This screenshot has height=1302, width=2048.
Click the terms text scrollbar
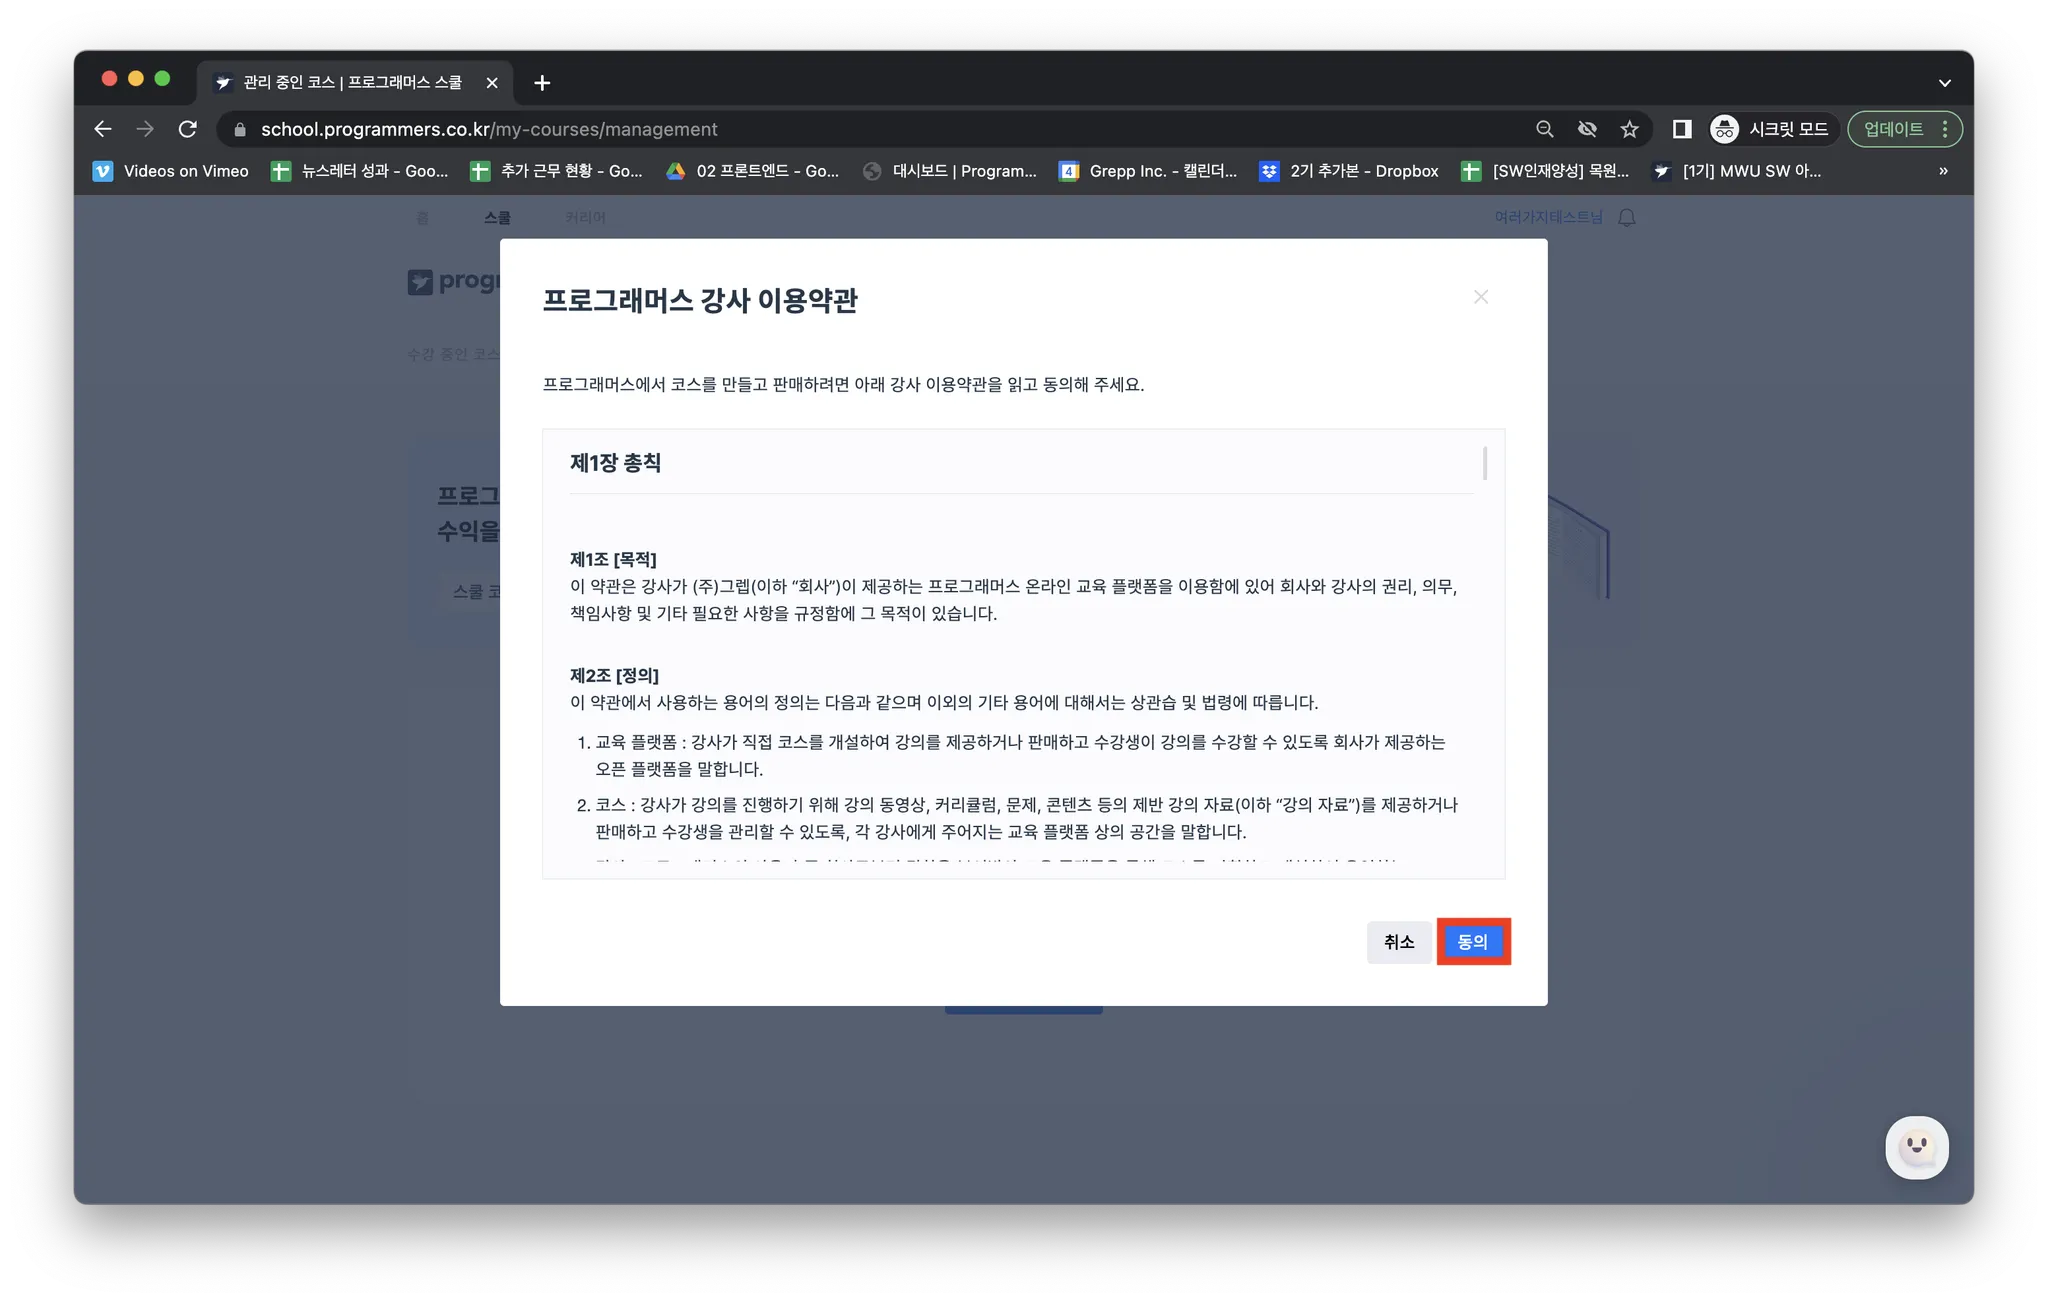point(1485,463)
